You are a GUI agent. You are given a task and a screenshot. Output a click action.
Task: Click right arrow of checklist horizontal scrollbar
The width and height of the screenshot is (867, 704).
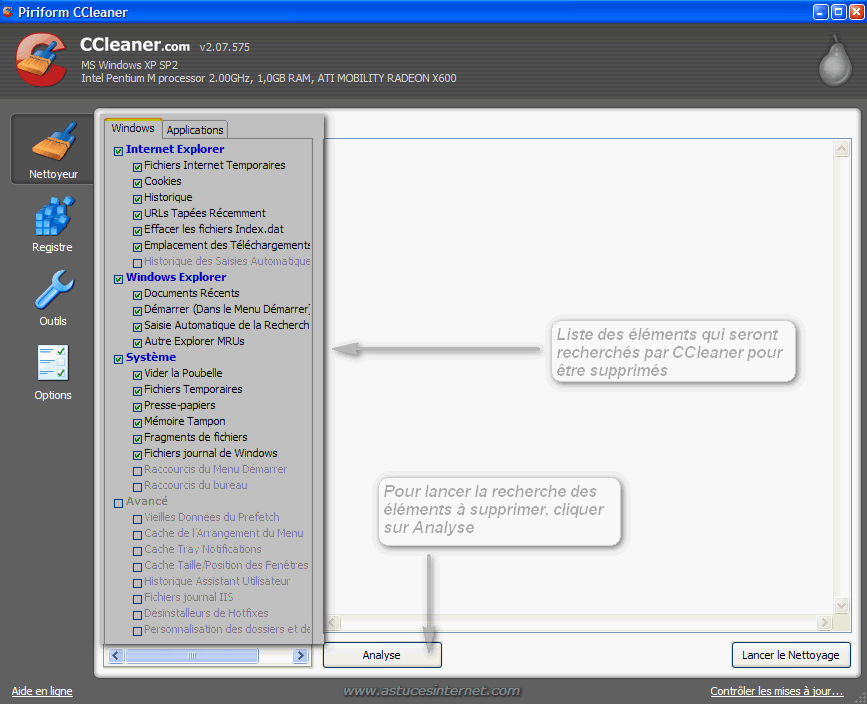pos(300,655)
